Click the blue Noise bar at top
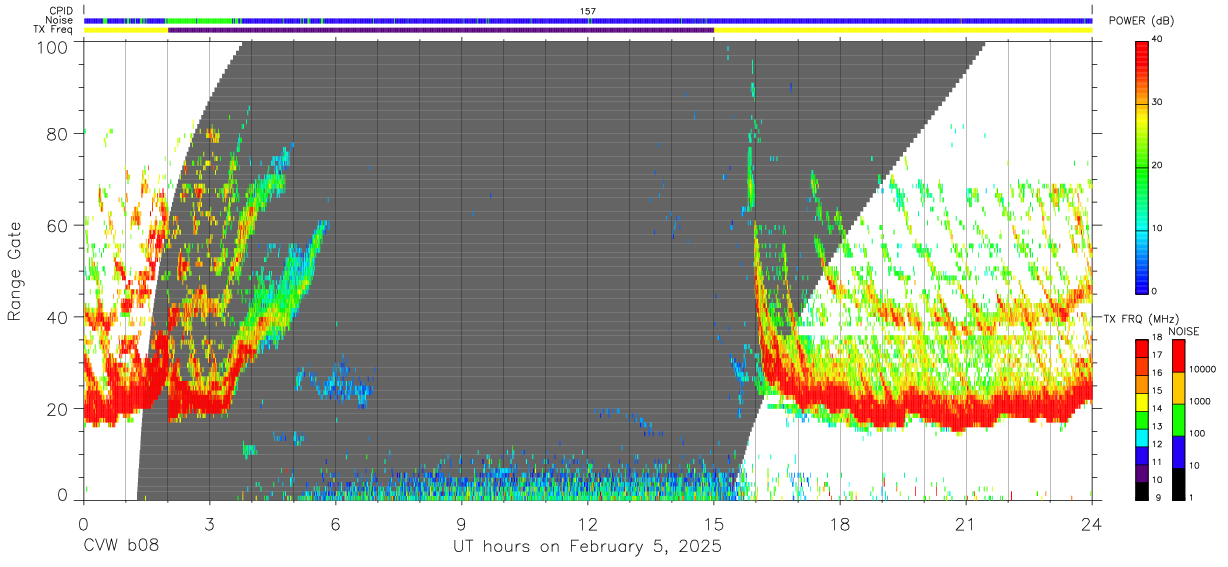 click(x=588, y=20)
